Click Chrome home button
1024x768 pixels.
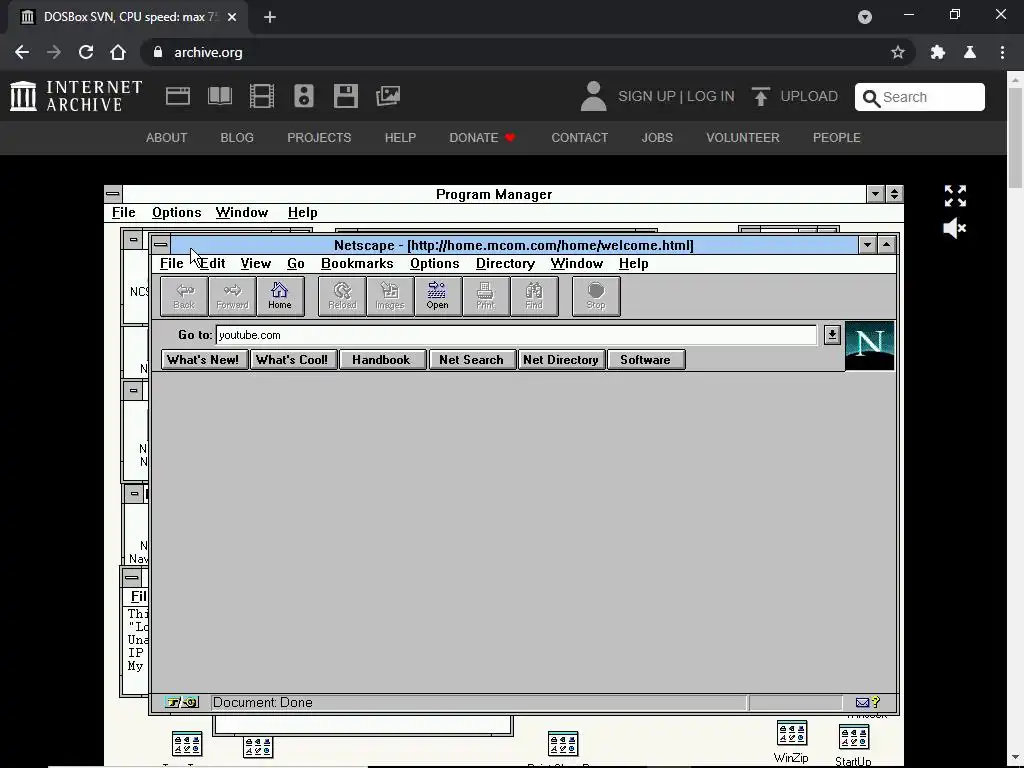tap(118, 52)
